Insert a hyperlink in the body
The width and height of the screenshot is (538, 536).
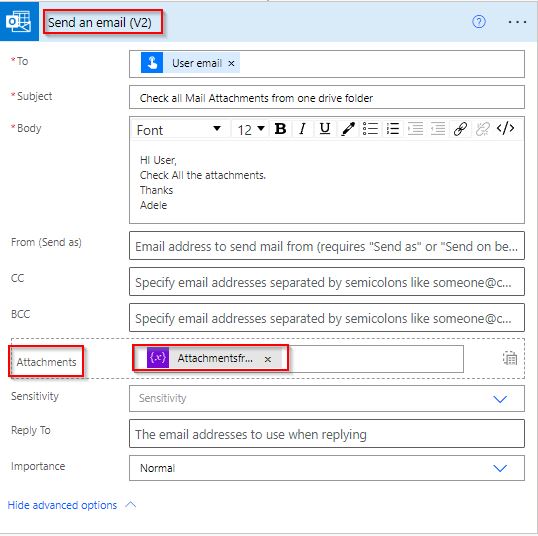coord(460,129)
